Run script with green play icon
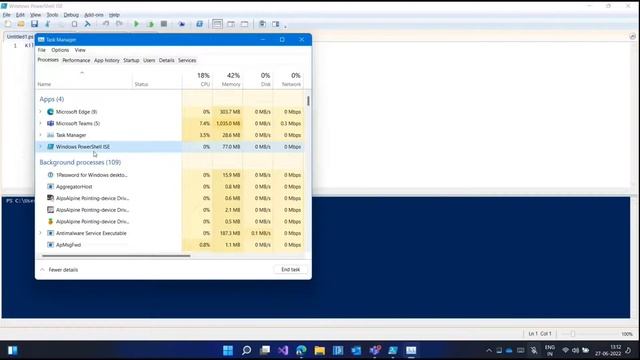Image resolution: width=640 pixels, height=360 pixels. pos(137,24)
